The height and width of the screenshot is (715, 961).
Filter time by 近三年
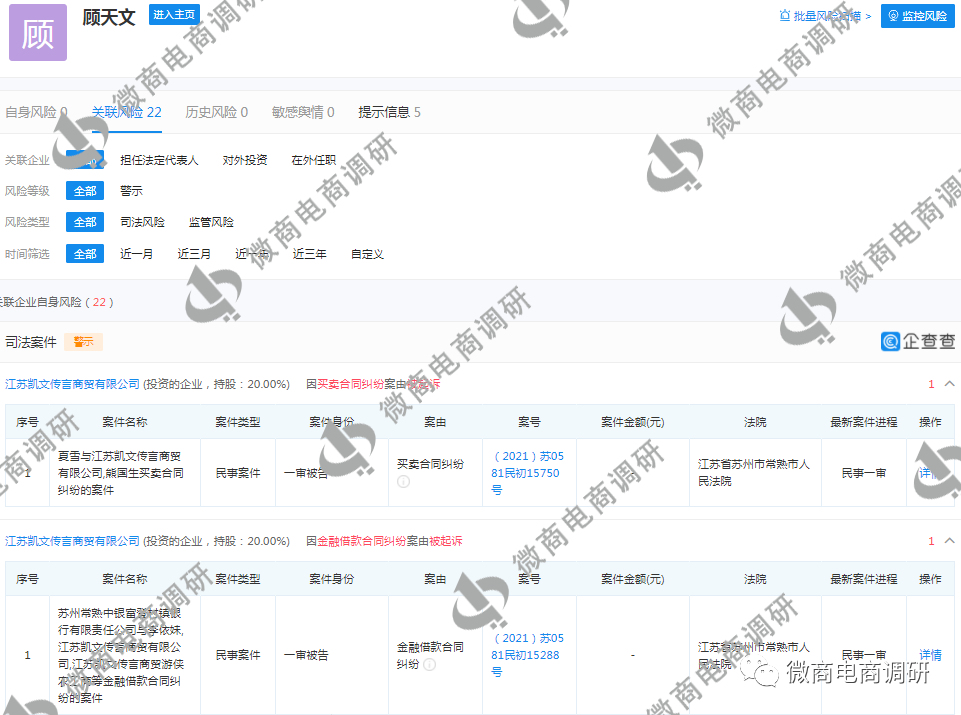[x=310, y=254]
